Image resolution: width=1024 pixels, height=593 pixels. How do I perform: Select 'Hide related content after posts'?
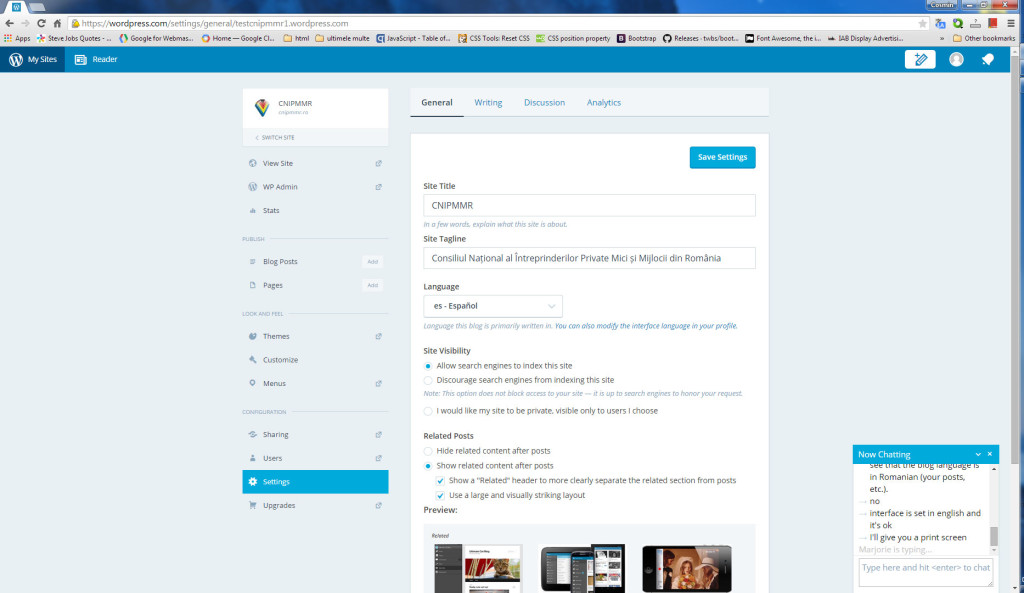pos(429,451)
